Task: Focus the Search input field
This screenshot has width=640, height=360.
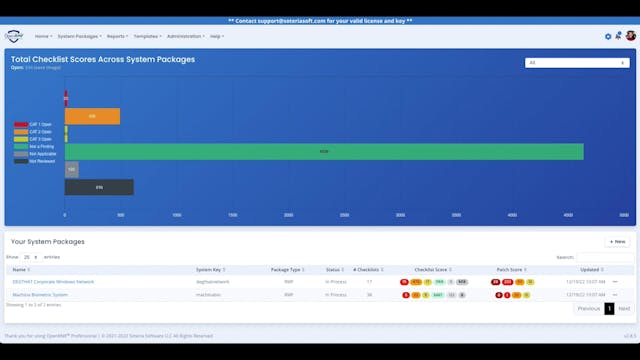Action: point(605,257)
